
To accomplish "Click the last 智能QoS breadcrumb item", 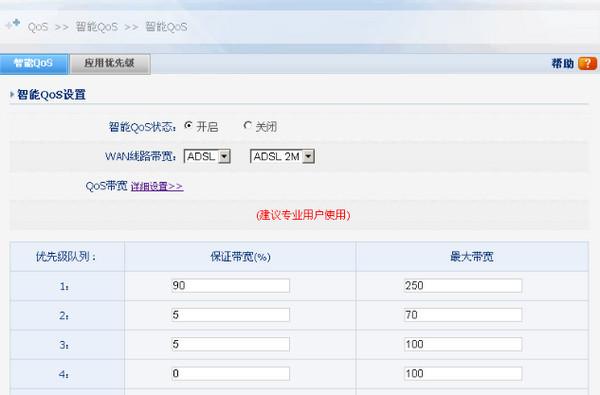I will pos(166,27).
